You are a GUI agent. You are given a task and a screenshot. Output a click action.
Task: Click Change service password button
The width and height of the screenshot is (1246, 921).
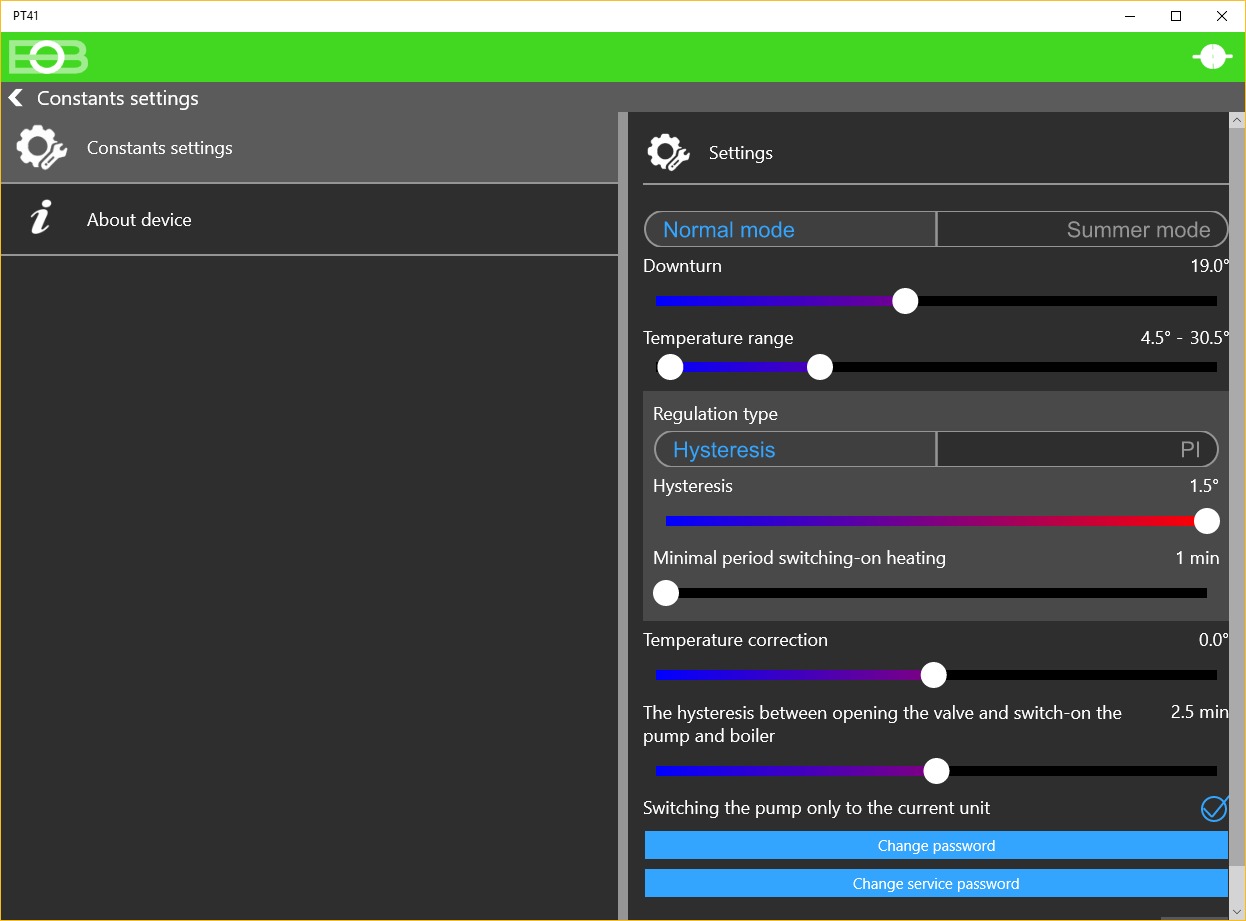pos(936,884)
